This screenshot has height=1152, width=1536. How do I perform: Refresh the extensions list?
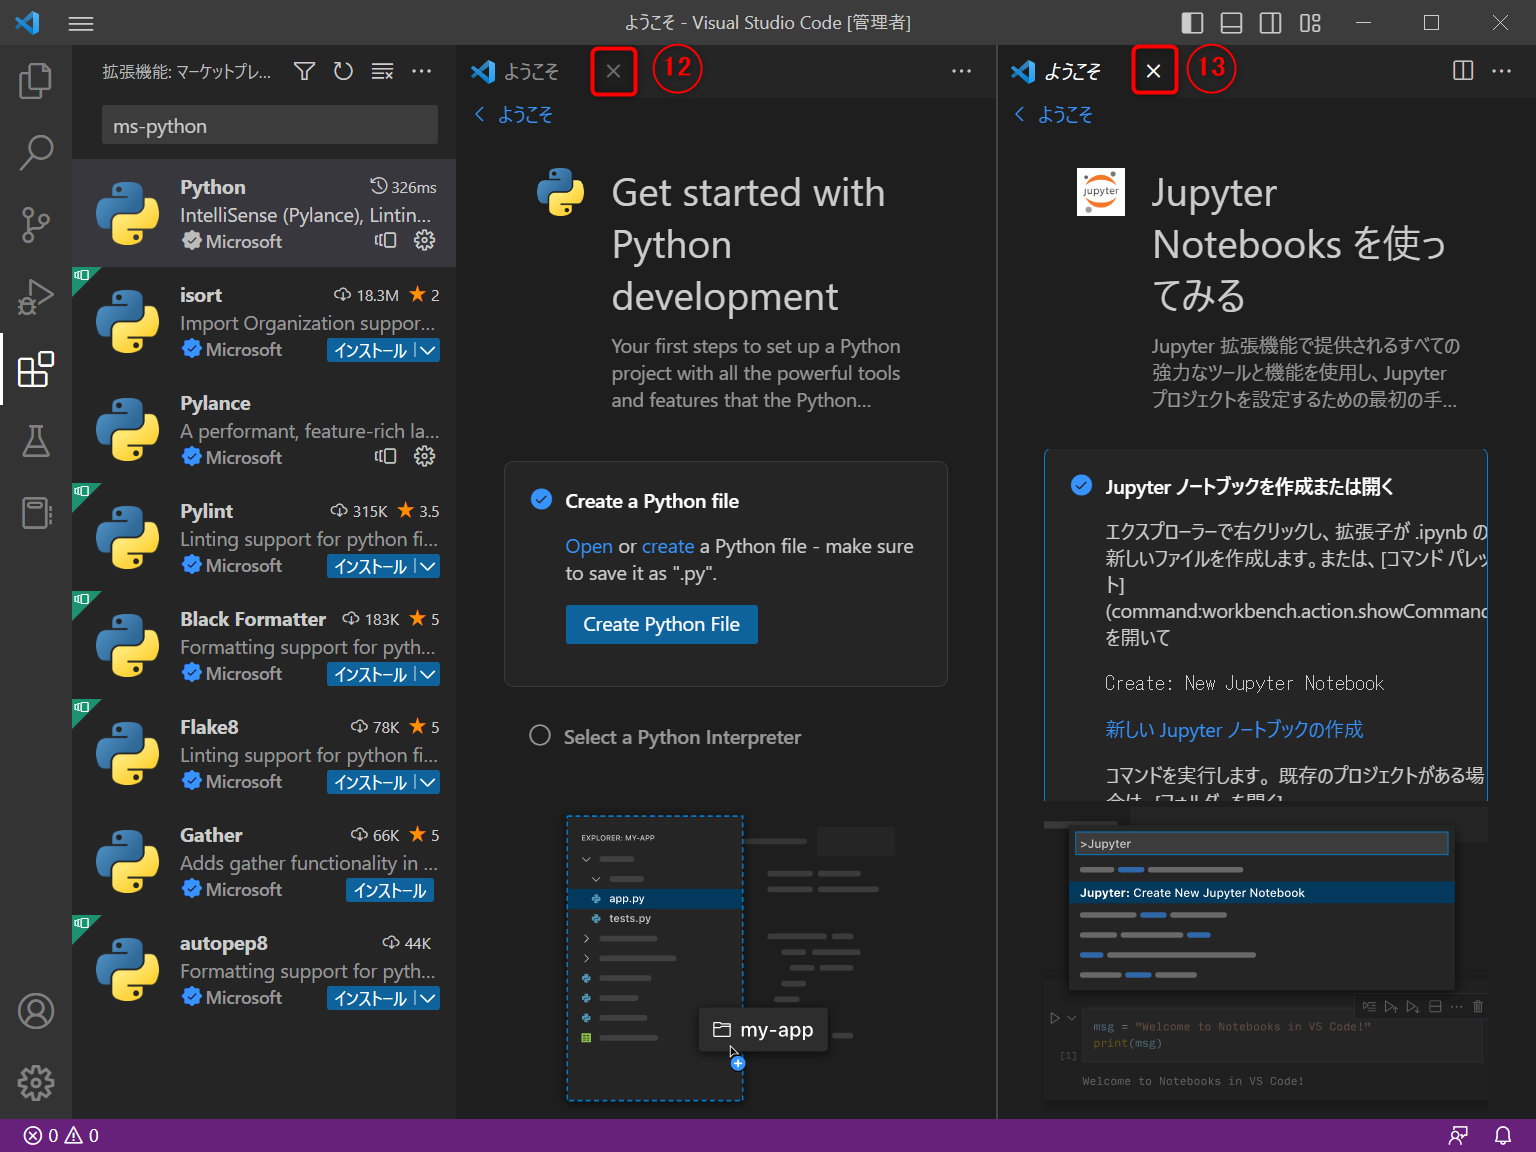coord(343,71)
